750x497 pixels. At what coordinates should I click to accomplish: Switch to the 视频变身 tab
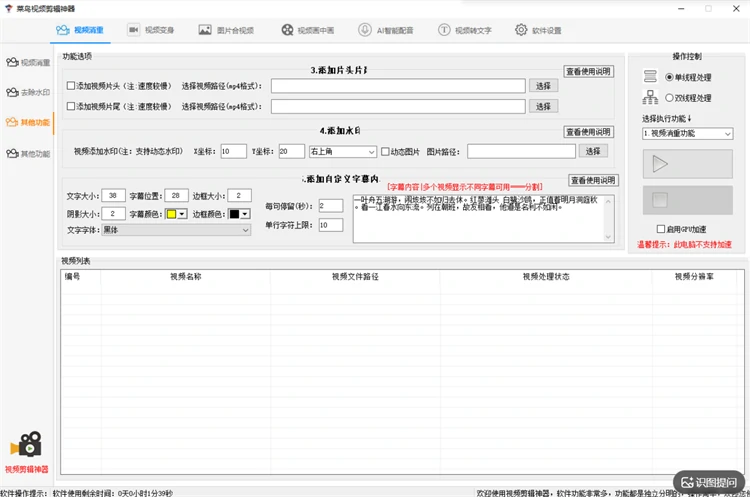(x=151, y=30)
